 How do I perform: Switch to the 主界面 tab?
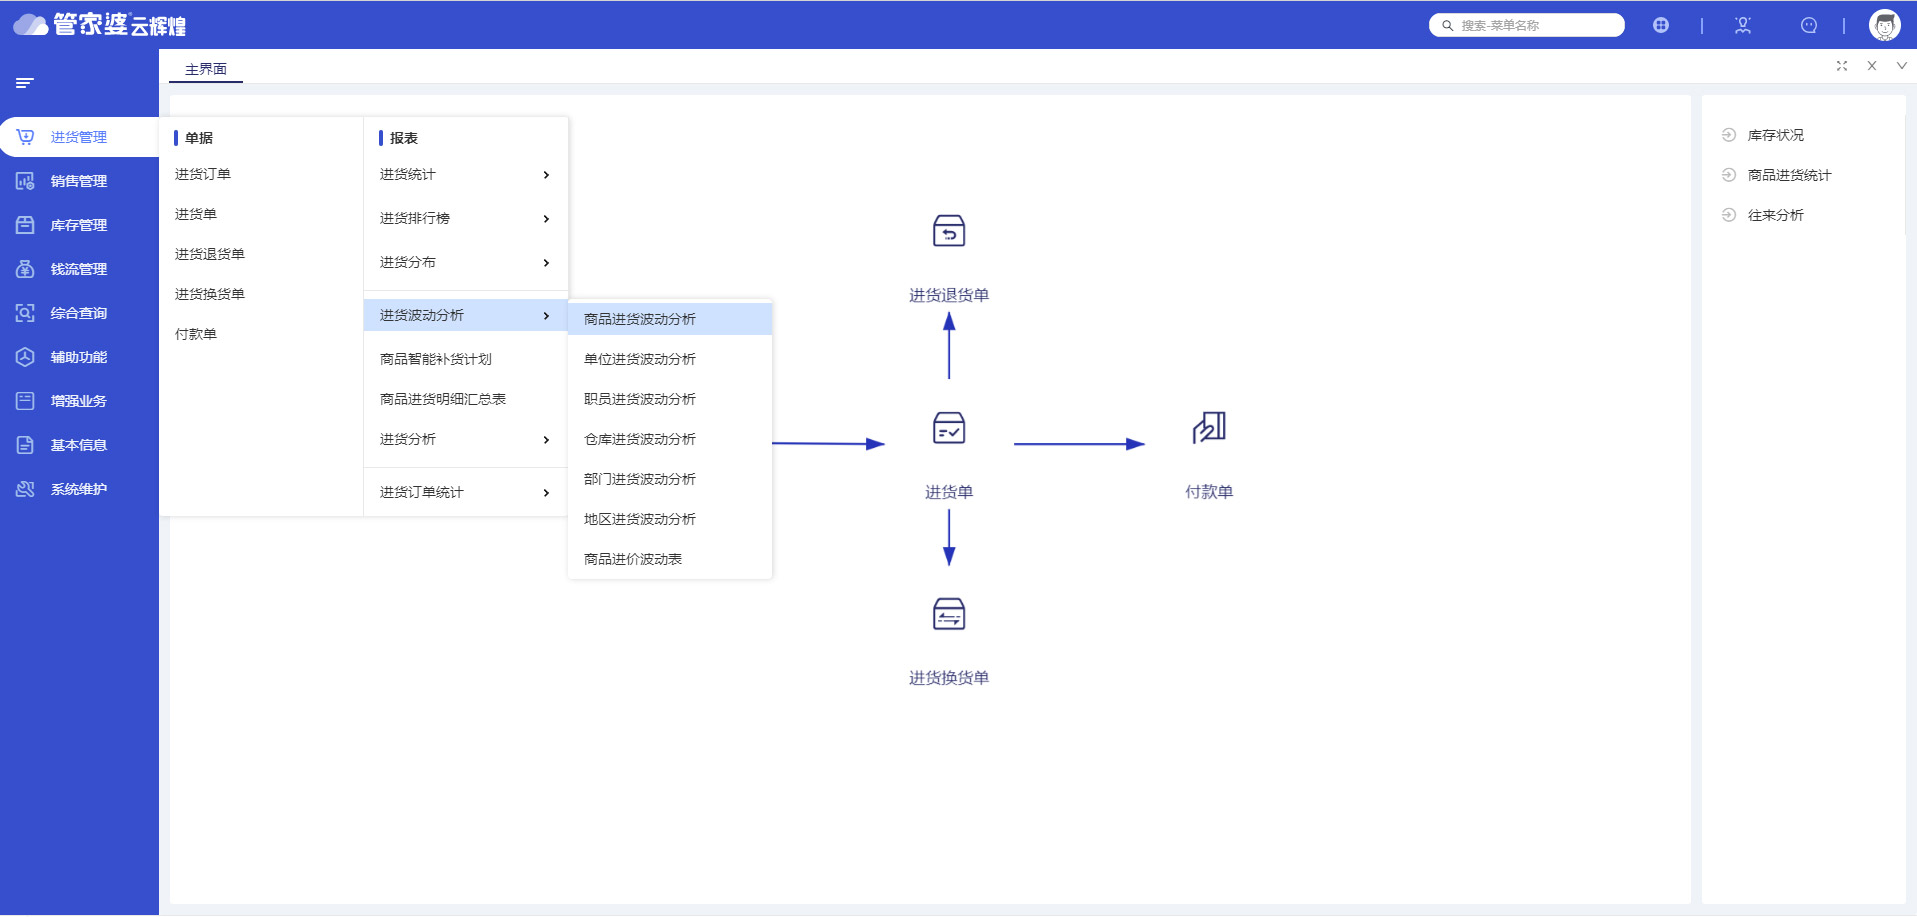206,69
